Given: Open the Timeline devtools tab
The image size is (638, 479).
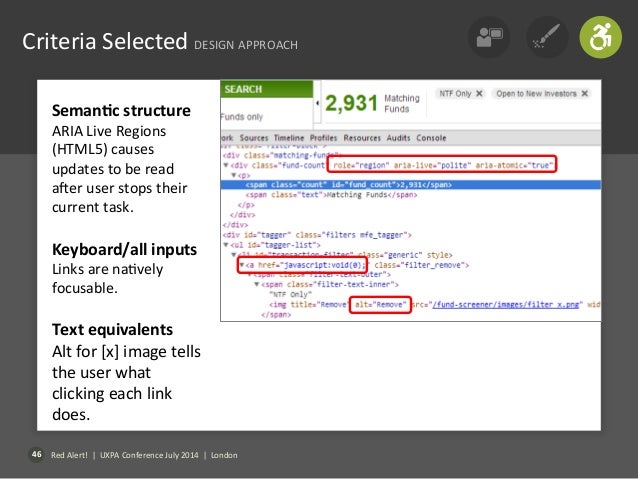Looking at the screenshot, I should (x=289, y=138).
